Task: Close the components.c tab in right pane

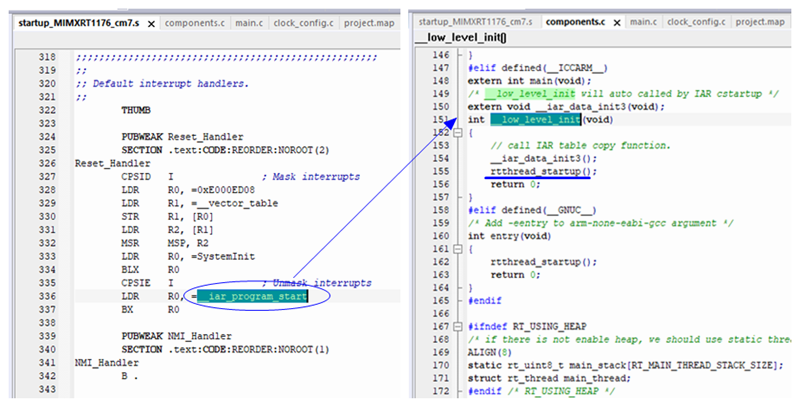Action: pyautogui.click(x=618, y=21)
